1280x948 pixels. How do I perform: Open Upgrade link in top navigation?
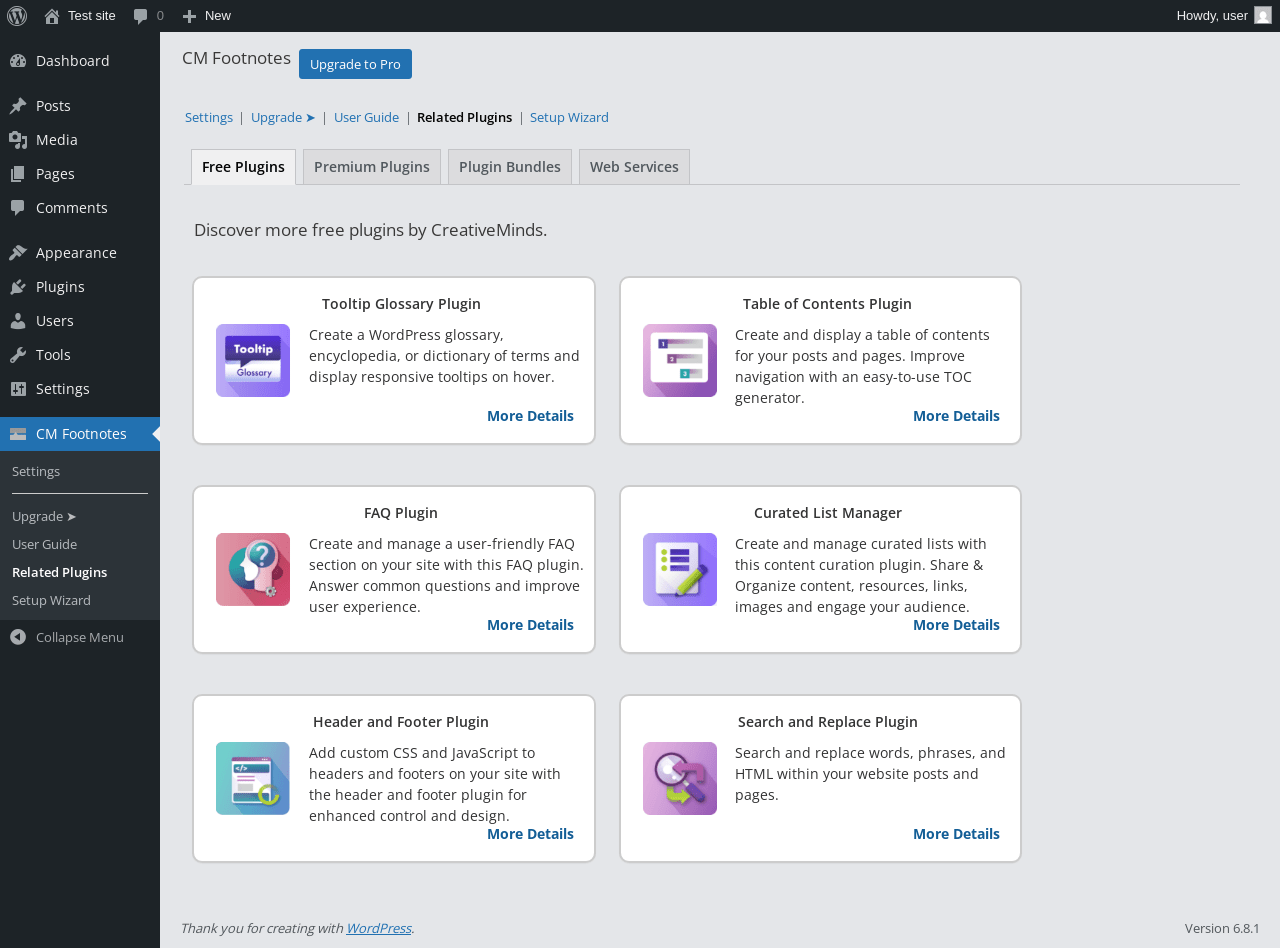283,117
